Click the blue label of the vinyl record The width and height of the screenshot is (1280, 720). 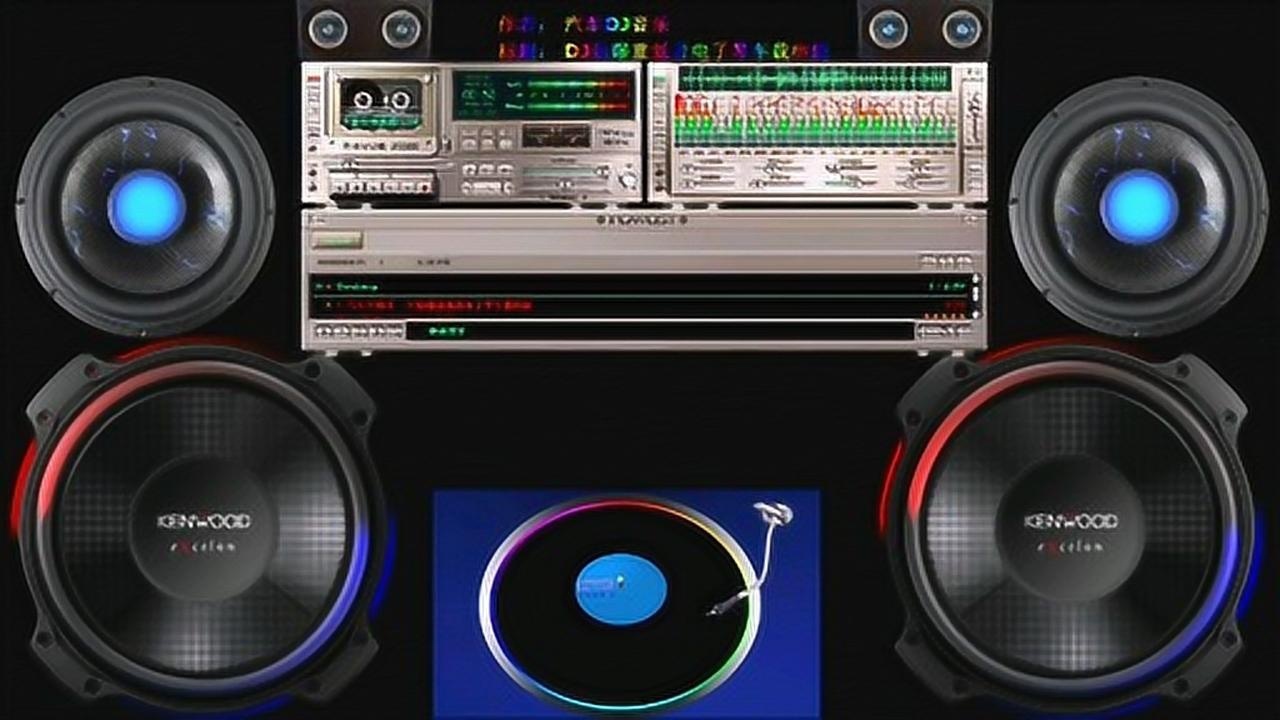pyautogui.click(x=620, y=588)
